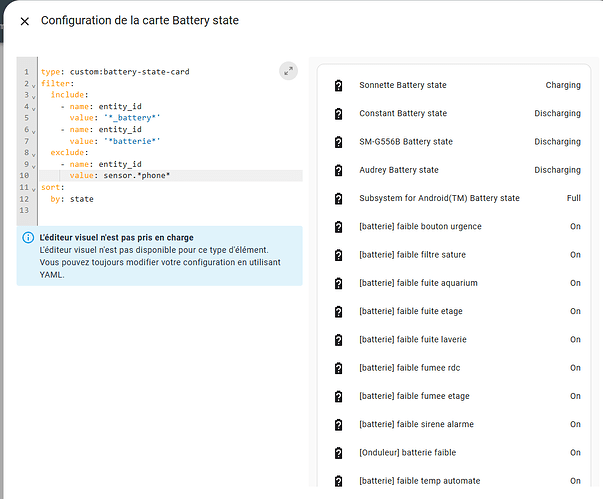Fold the exclude section on line 8

[x=35, y=153]
